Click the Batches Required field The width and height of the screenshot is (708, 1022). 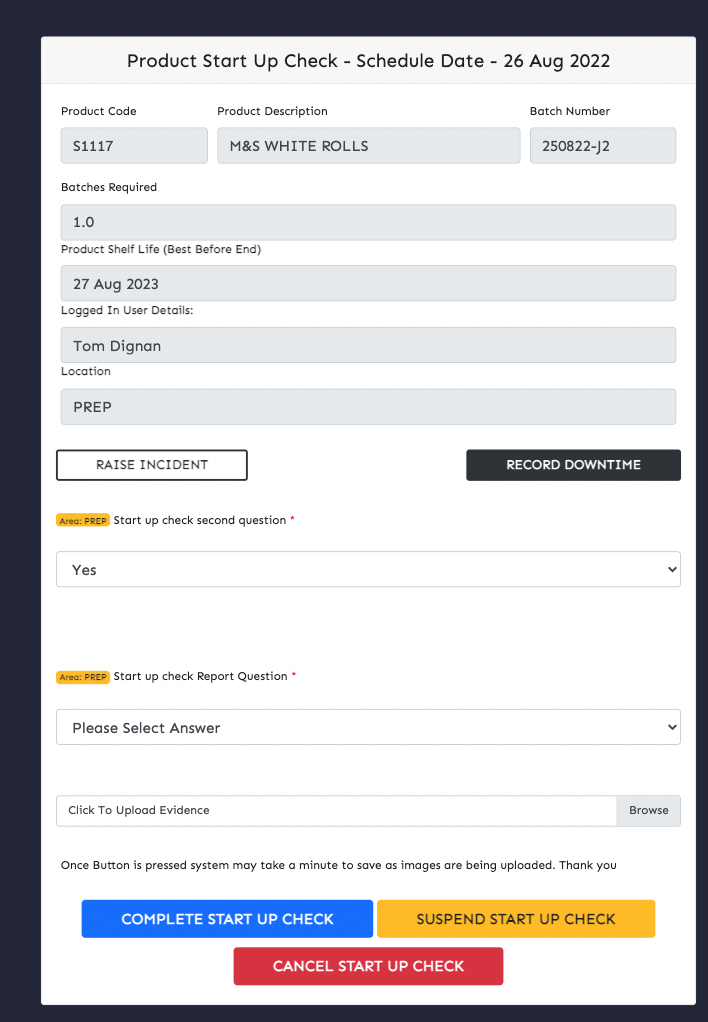point(368,222)
